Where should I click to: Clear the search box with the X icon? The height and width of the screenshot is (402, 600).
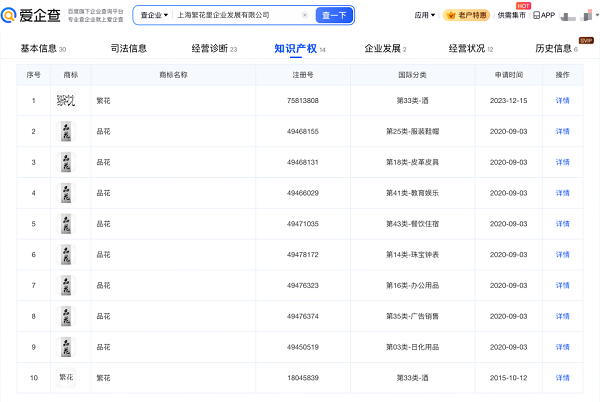[x=305, y=15]
